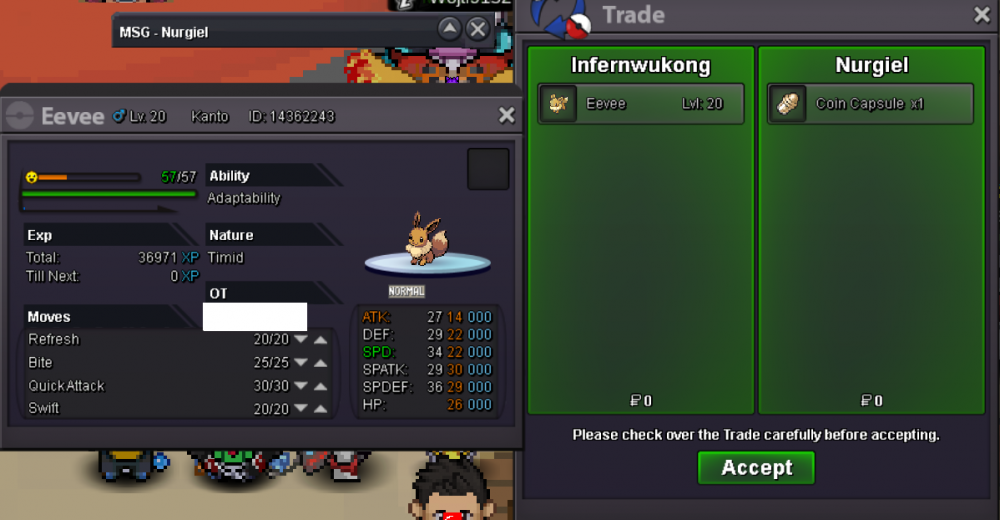Close the Eevee summary panel

(506, 115)
